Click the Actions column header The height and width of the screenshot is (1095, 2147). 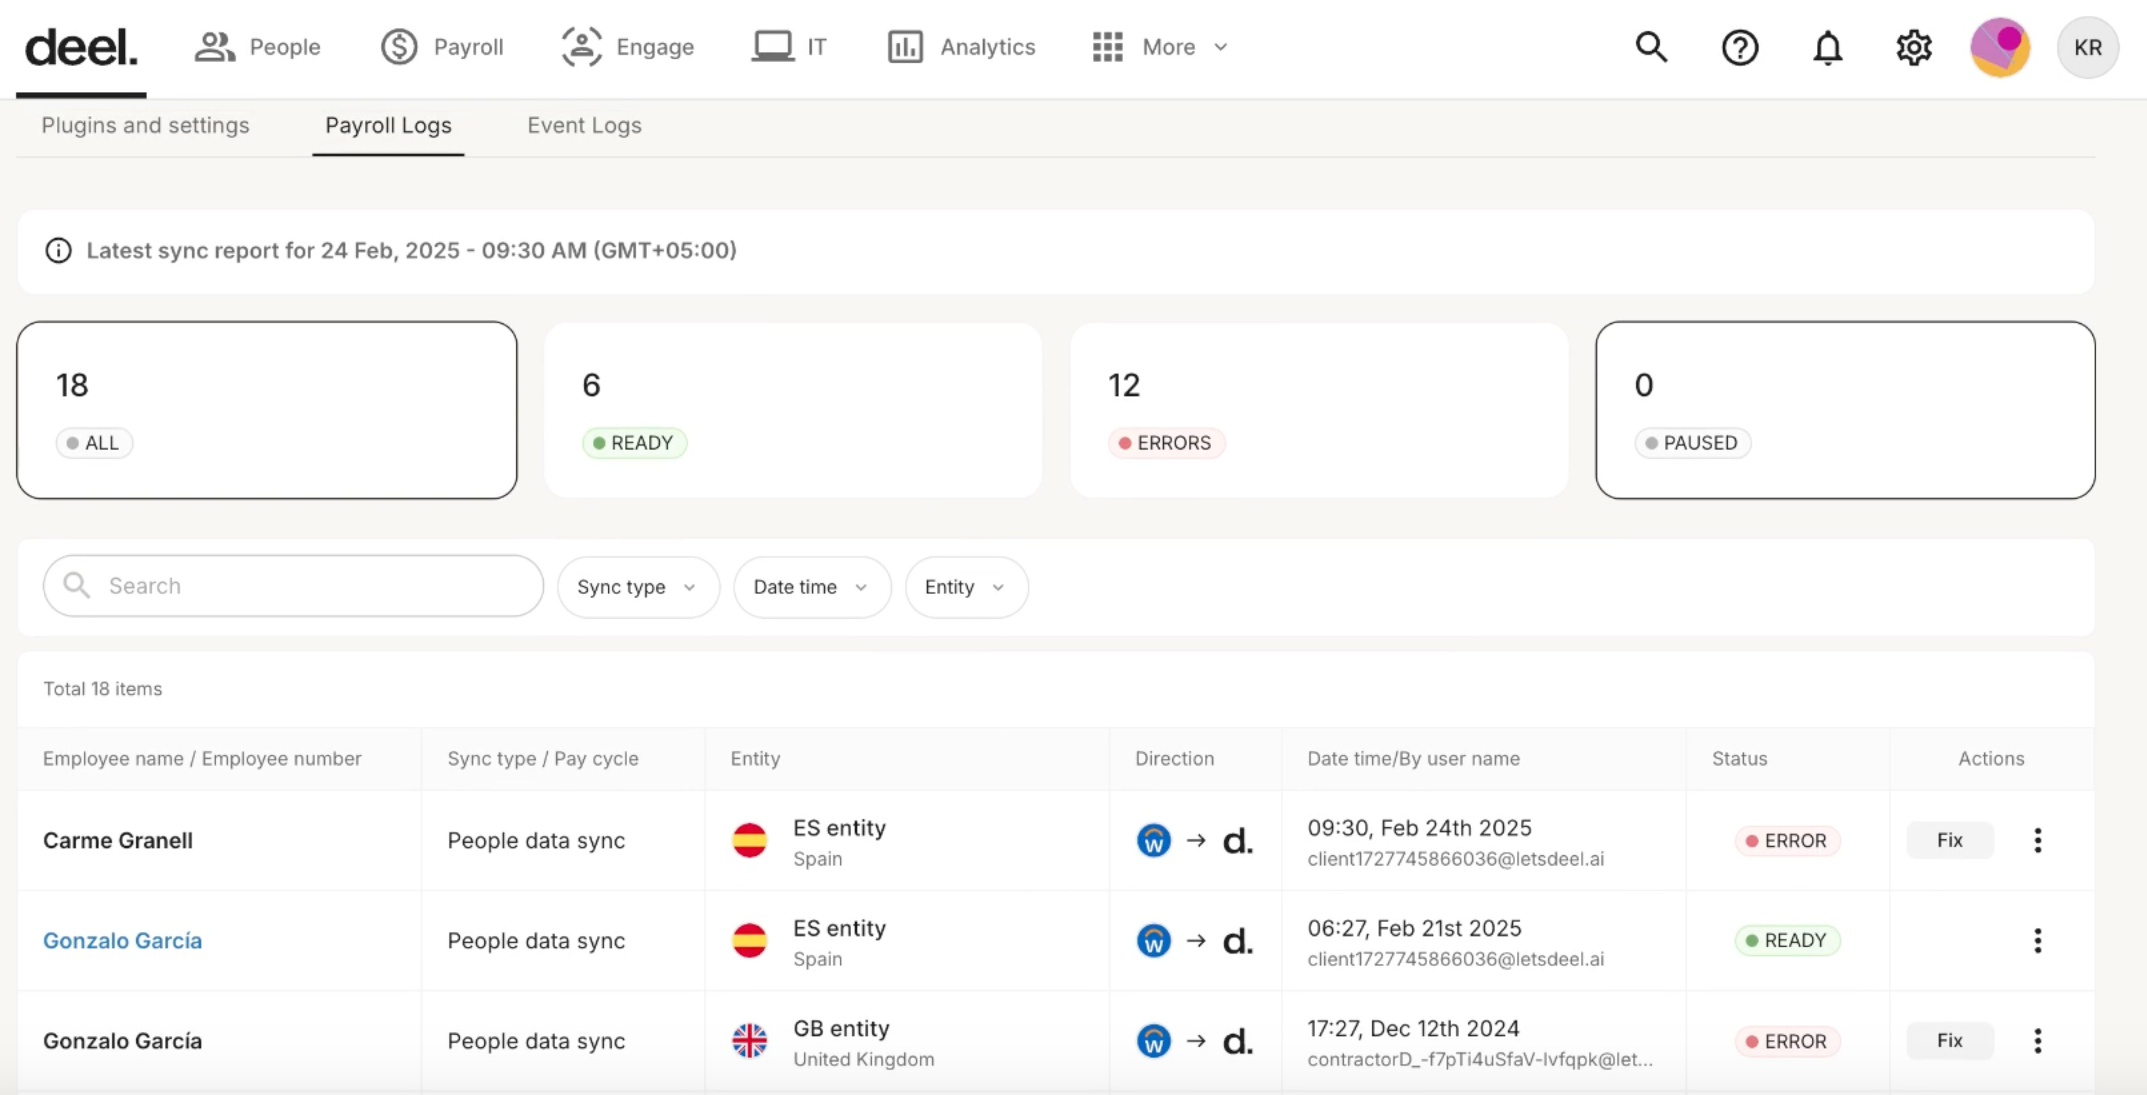[x=1991, y=758]
